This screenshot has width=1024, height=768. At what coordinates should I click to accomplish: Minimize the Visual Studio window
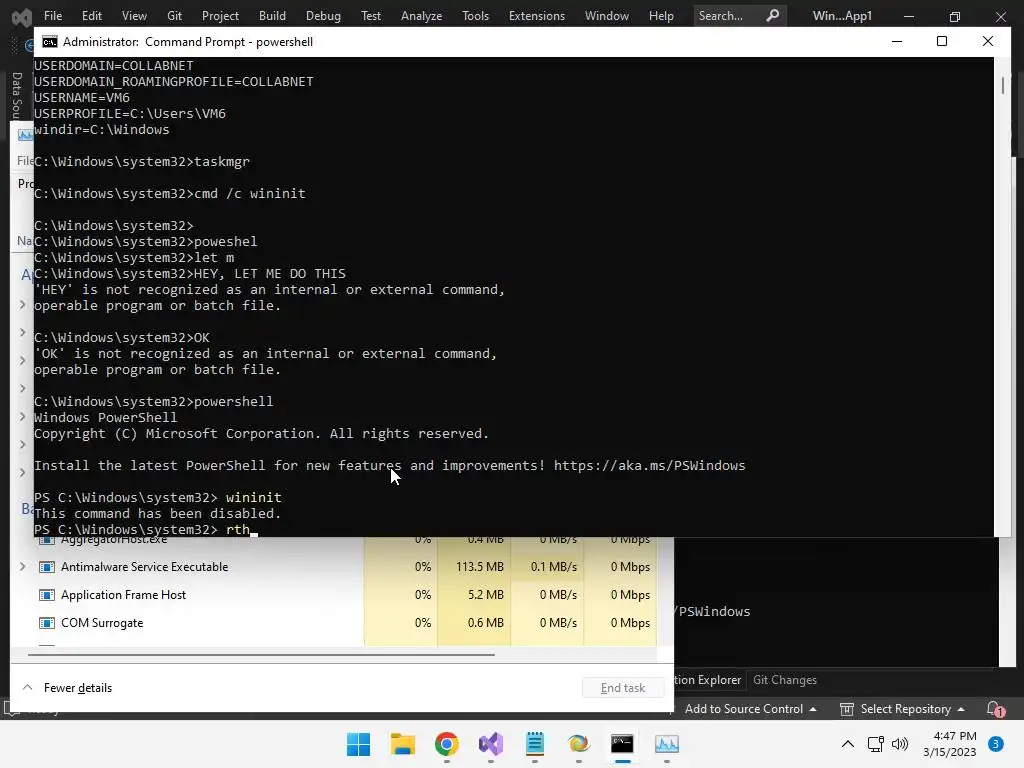909,16
